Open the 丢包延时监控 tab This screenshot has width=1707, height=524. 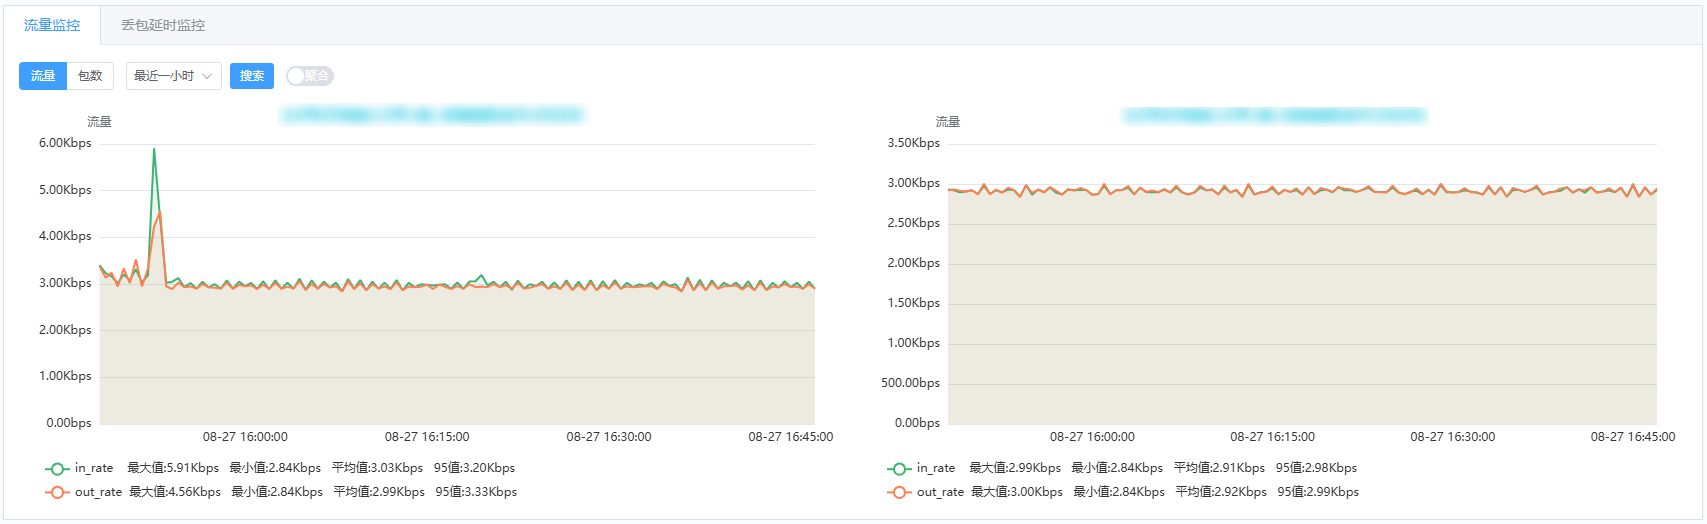click(x=163, y=25)
